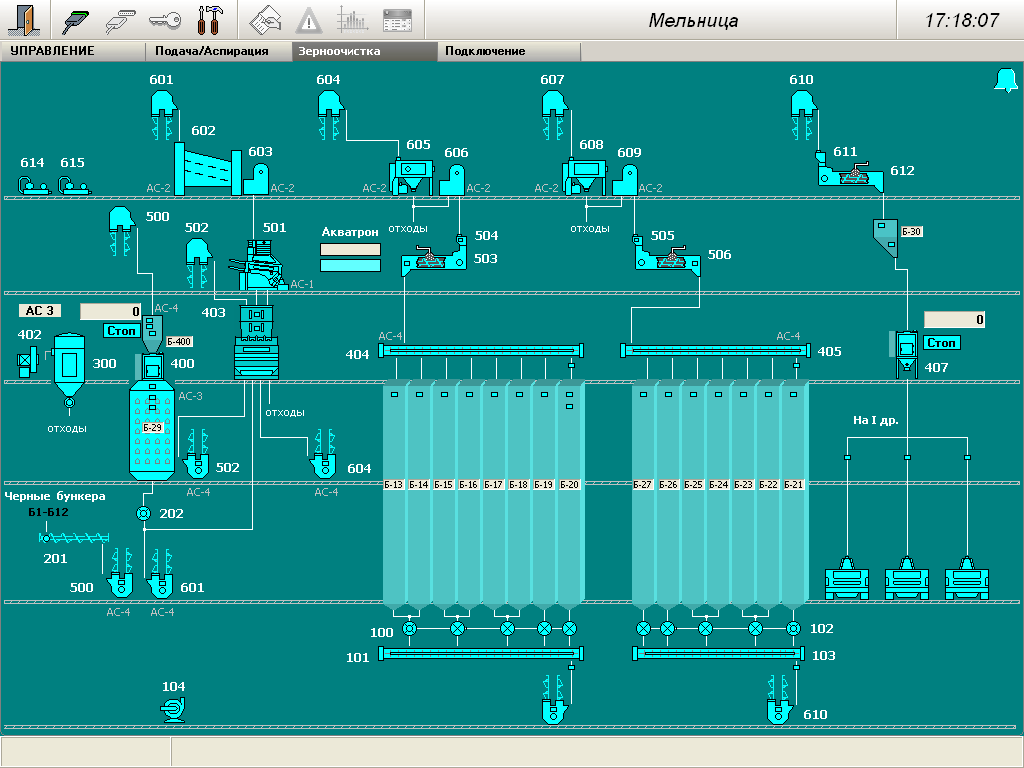Open the key access icon
This screenshot has width=1024, height=768.
coord(164,20)
